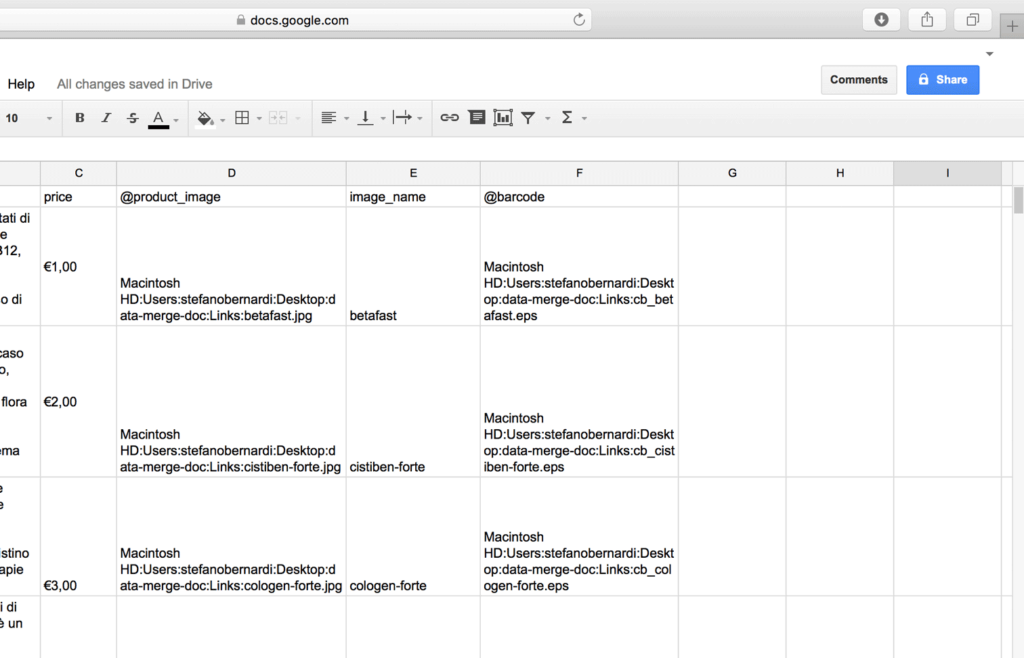Viewport: 1024px width, 658px height.
Task: Select column E header
Action: 413,173
